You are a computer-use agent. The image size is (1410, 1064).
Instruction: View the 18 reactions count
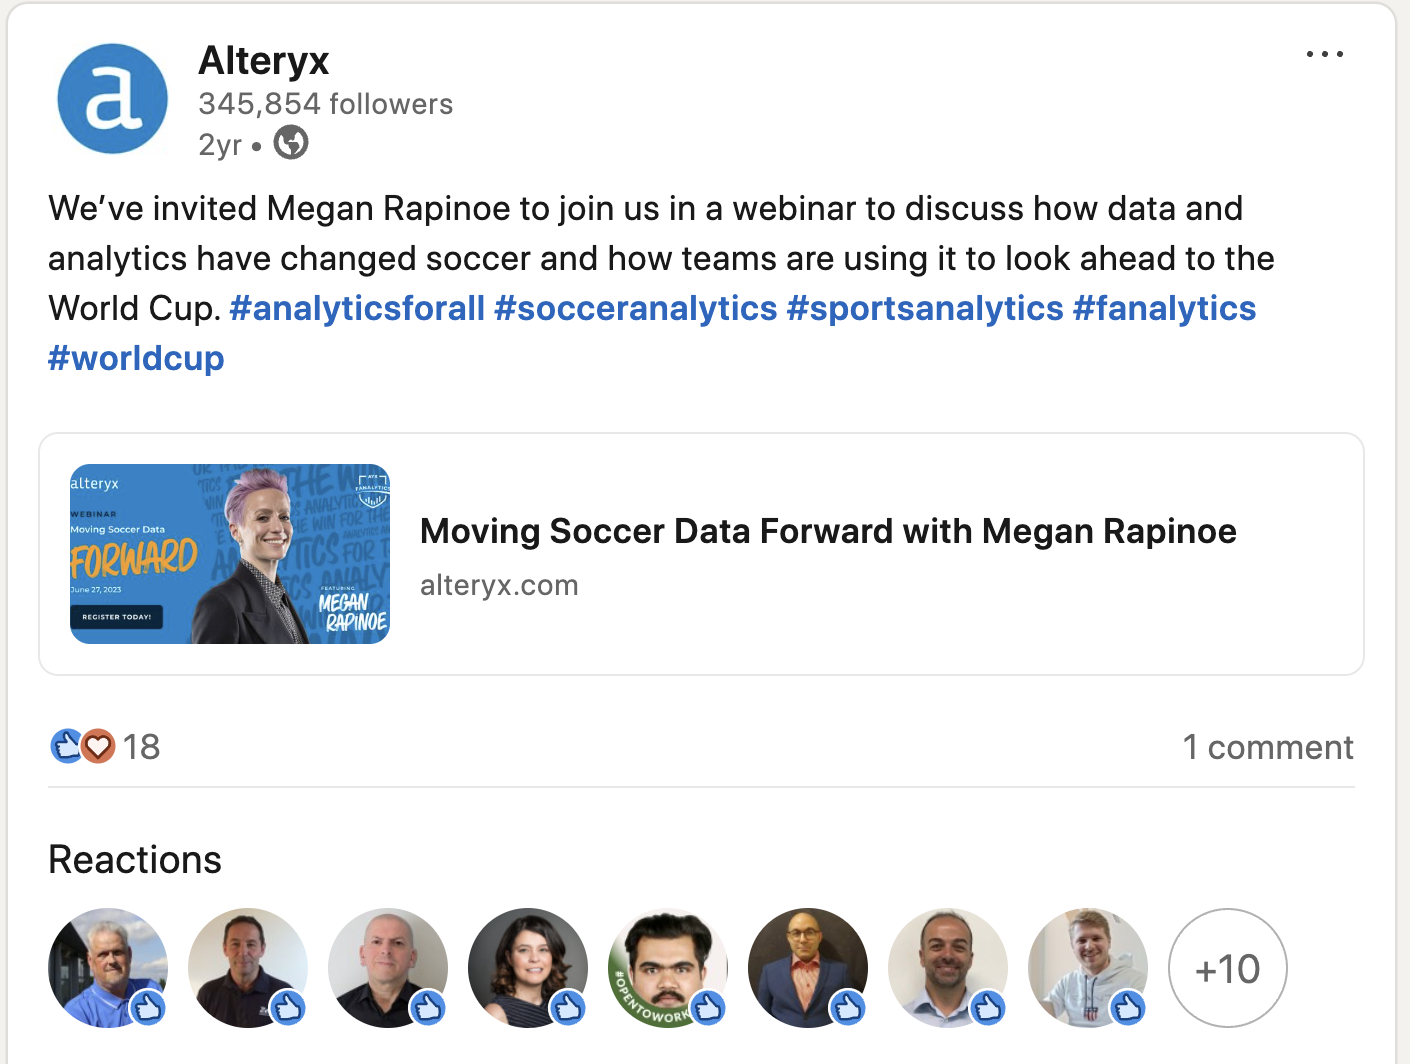pyautogui.click(x=141, y=747)
